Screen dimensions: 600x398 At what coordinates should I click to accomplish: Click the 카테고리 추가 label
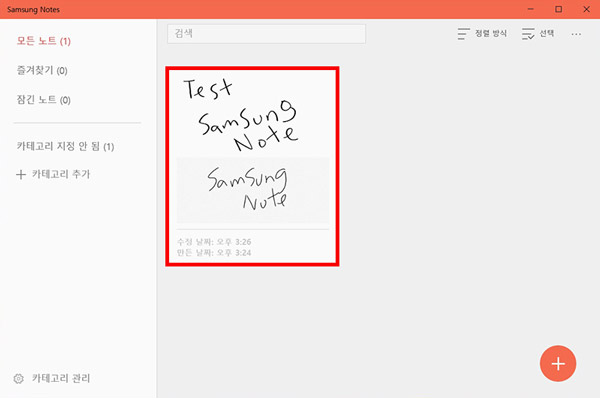[61, 175]
